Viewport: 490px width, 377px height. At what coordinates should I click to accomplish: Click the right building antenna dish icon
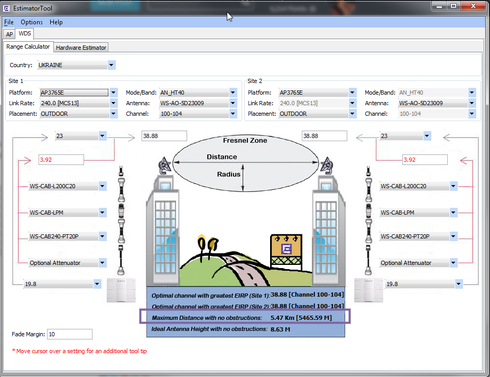click(326, 165)
